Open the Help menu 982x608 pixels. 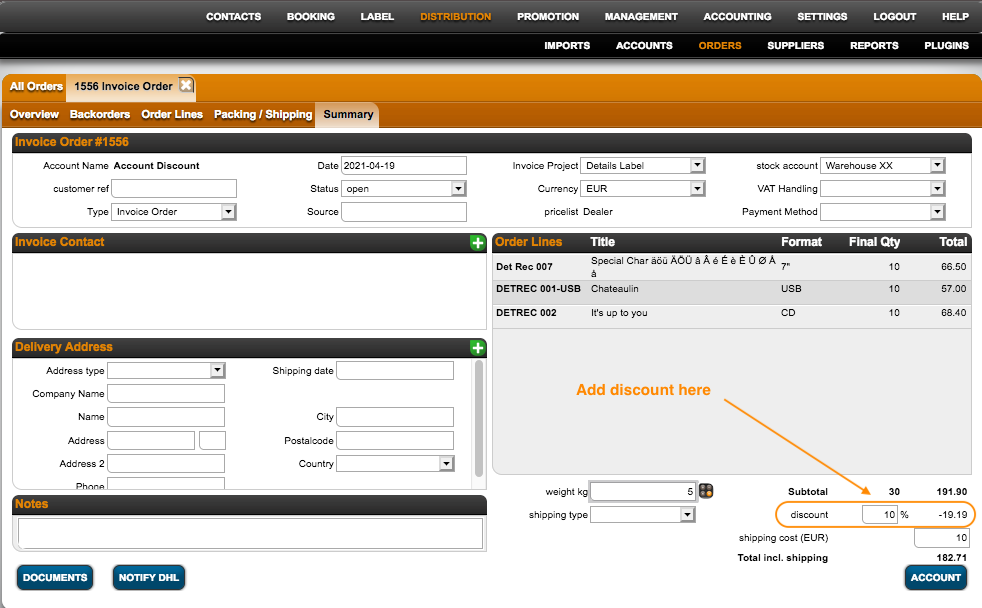955,16
